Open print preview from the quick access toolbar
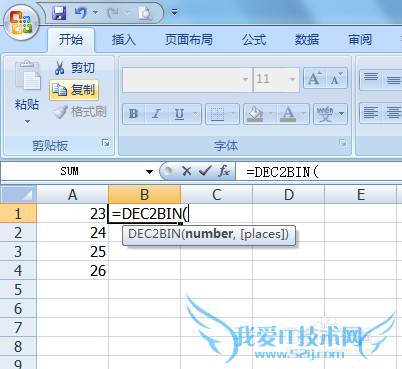 pos(145,13)
